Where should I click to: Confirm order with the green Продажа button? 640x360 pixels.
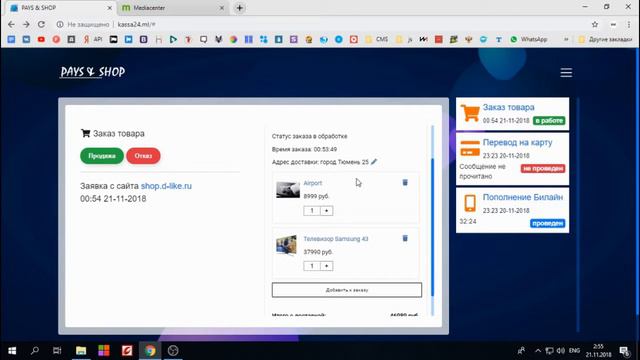tap(102, 156)
